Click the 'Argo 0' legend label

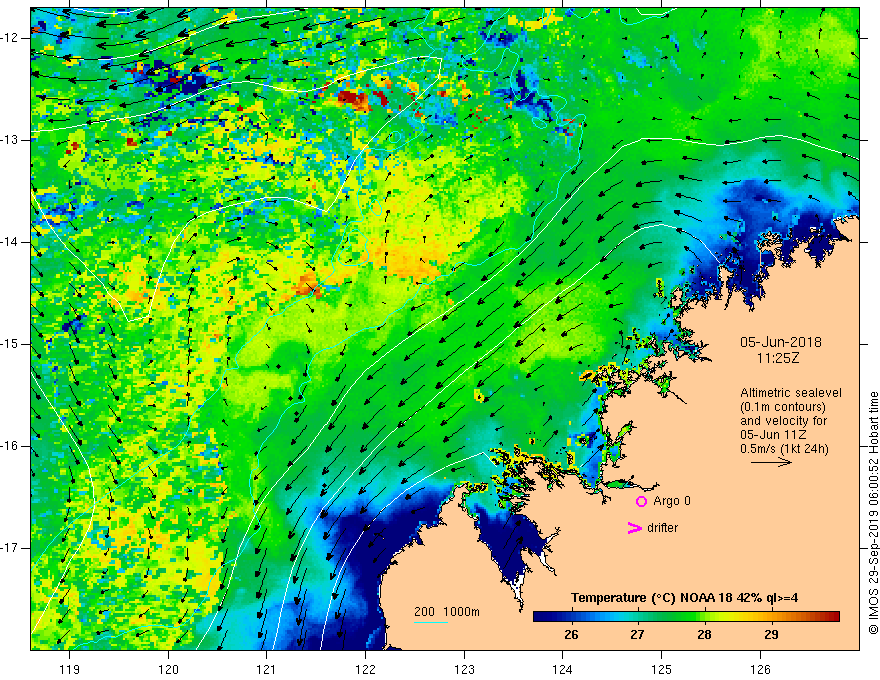coord(672,501)
